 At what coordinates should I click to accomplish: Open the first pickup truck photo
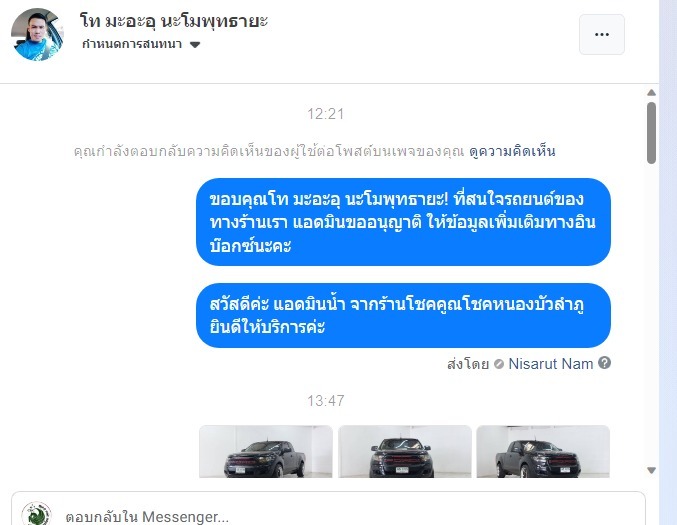(266, 452)
